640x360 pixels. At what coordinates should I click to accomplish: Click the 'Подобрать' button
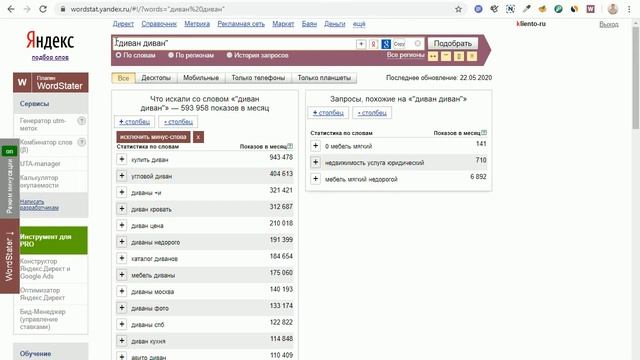coord(452,43)
